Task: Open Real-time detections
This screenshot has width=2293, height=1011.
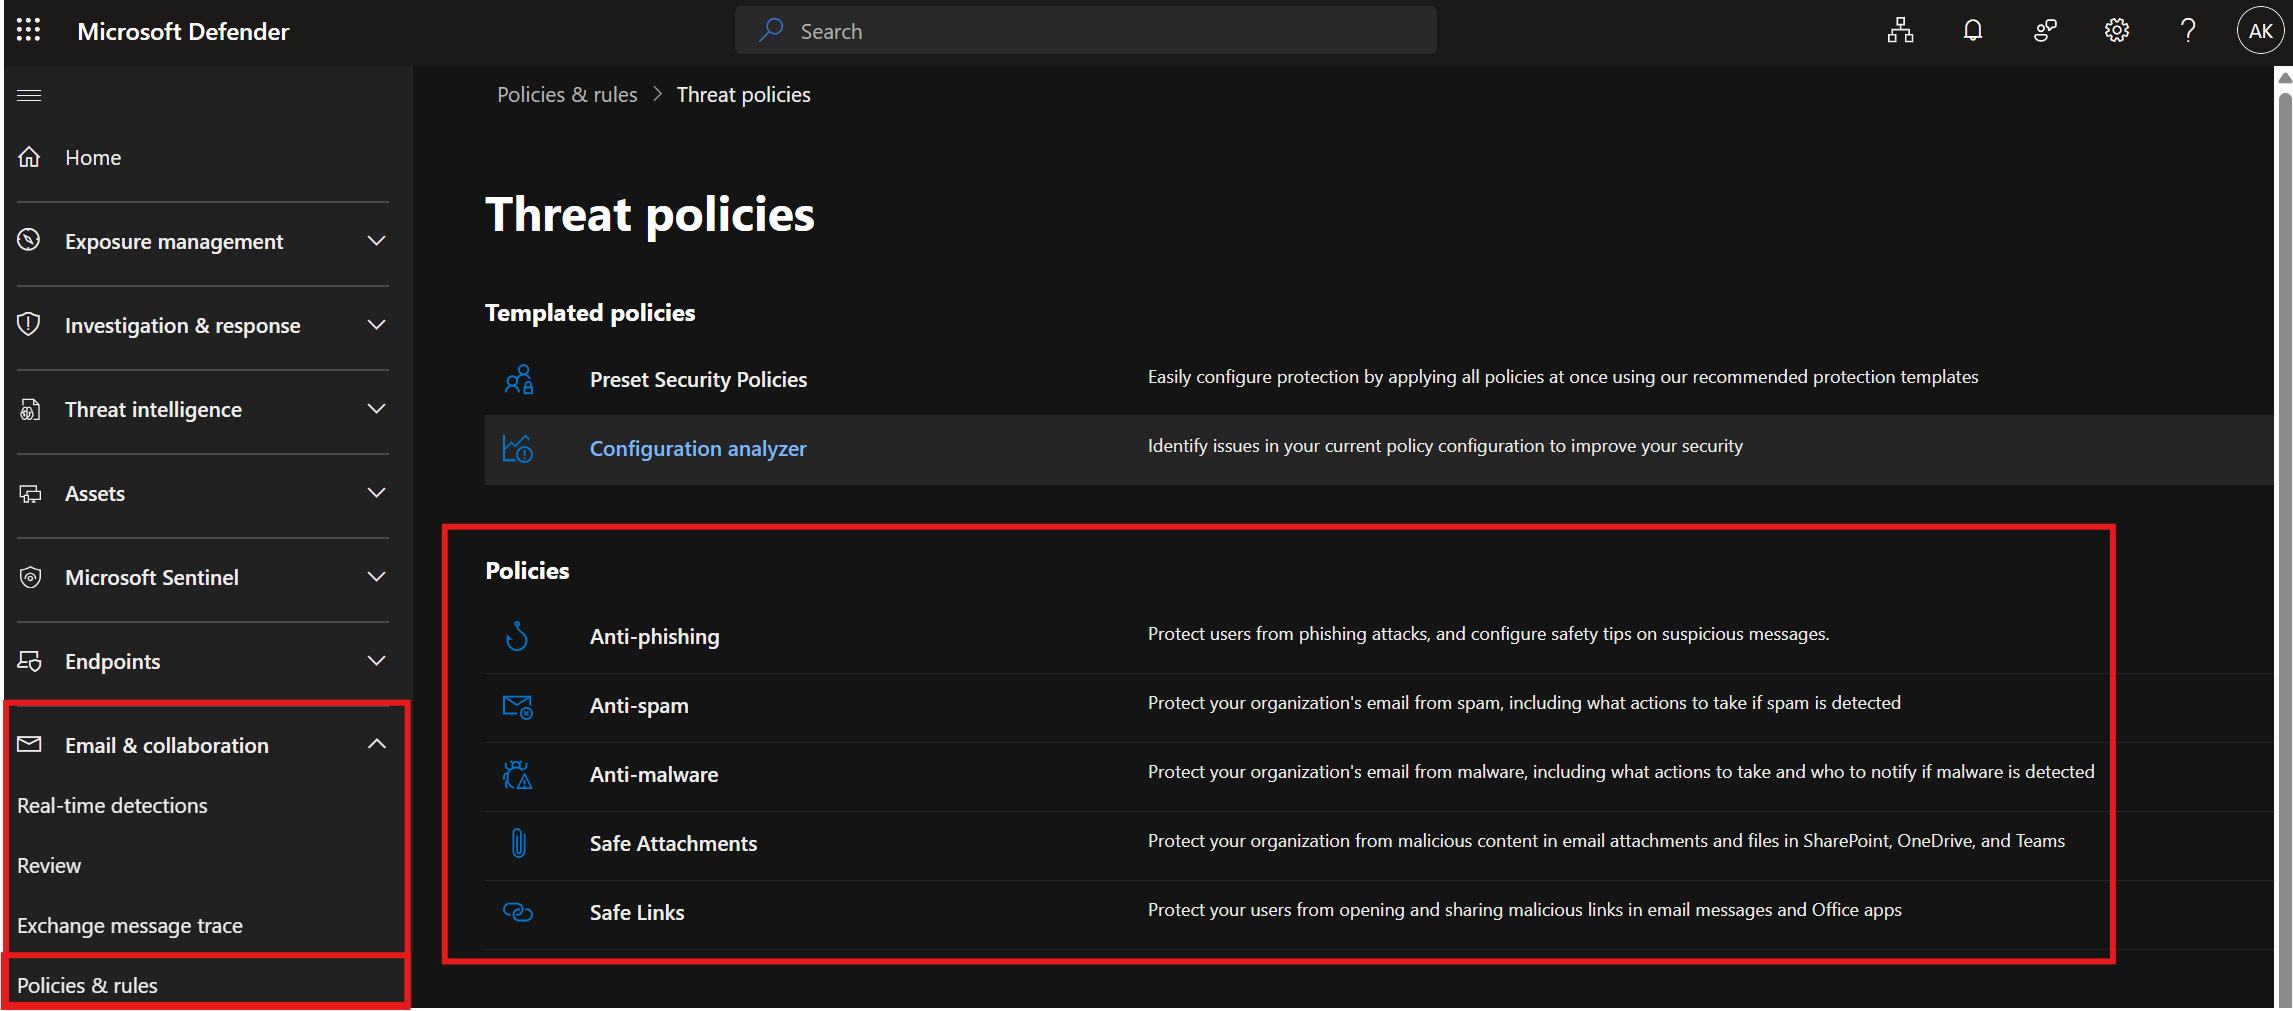Action: pos(112,806)
